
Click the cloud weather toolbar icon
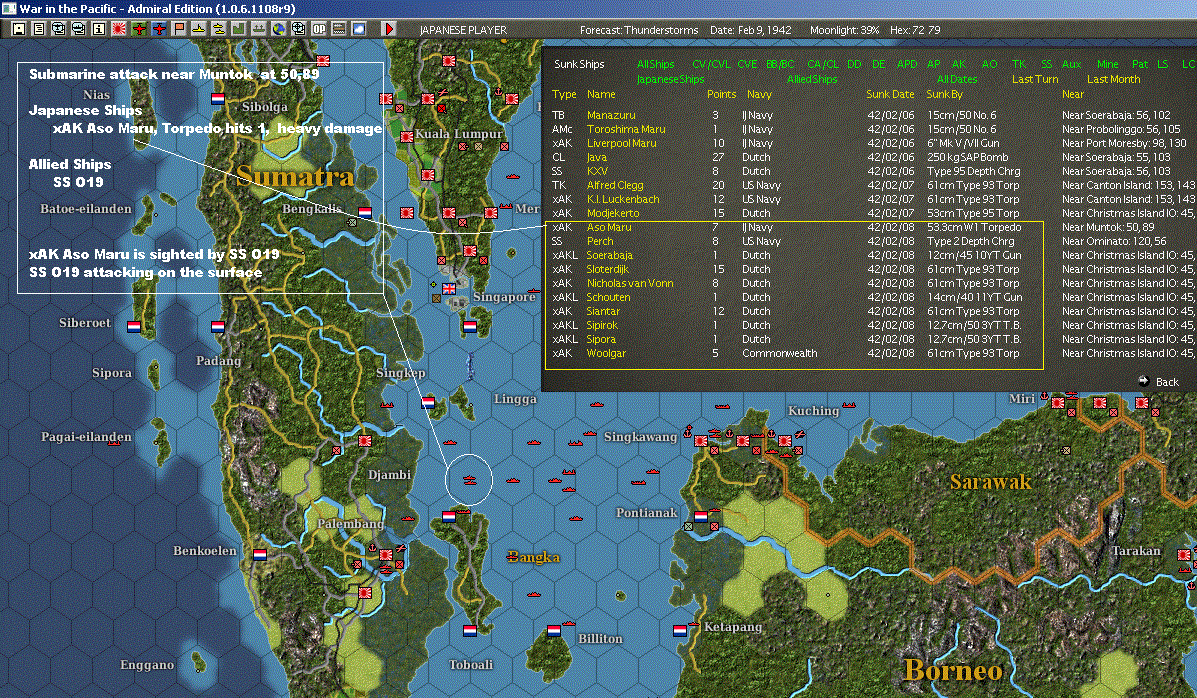pos(358,29)
